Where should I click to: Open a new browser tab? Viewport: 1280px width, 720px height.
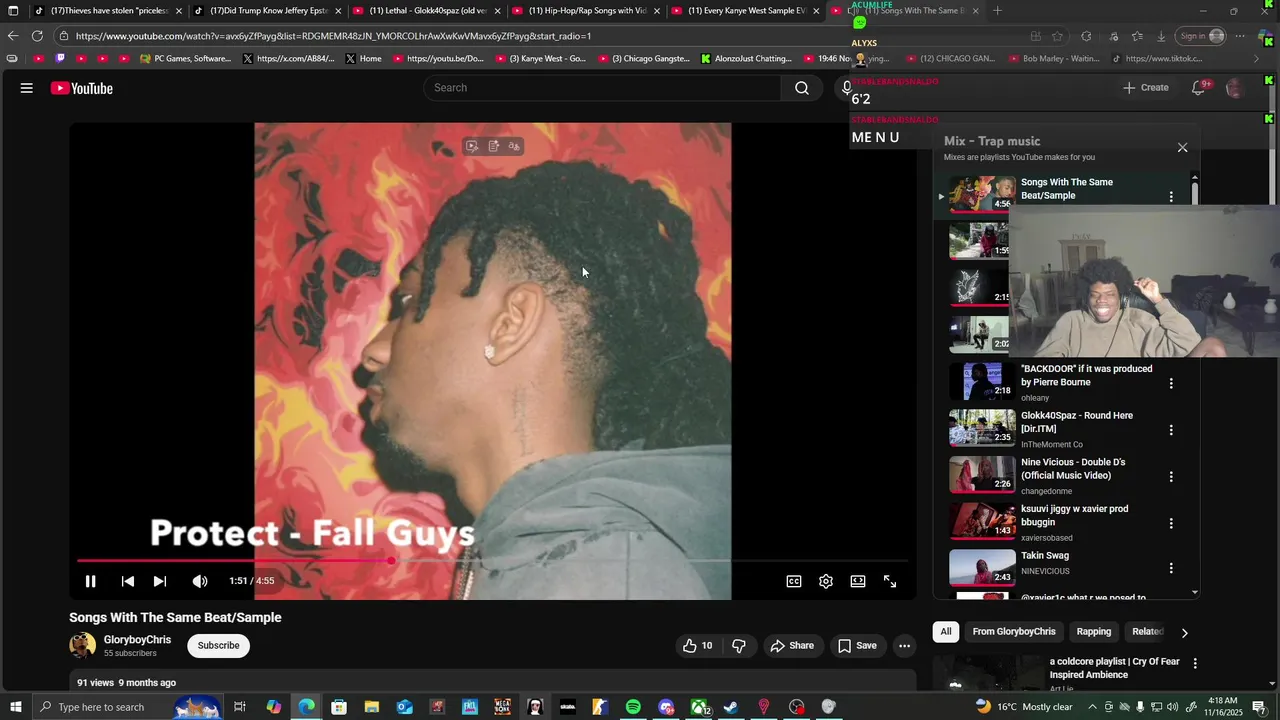pos(998,11)
